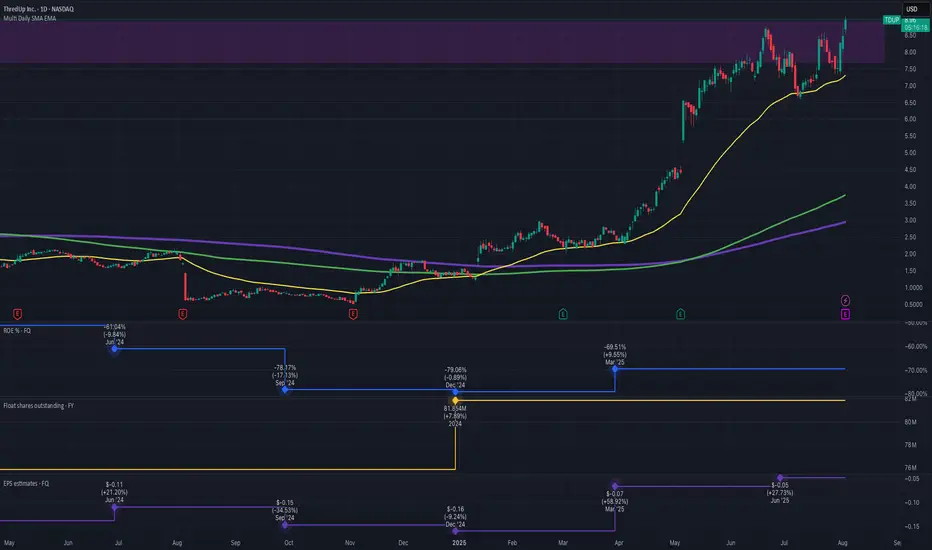Click the $-0.16 Dec '24 EPS label
The image size is (932, 550).
click(x=455, y=517)
